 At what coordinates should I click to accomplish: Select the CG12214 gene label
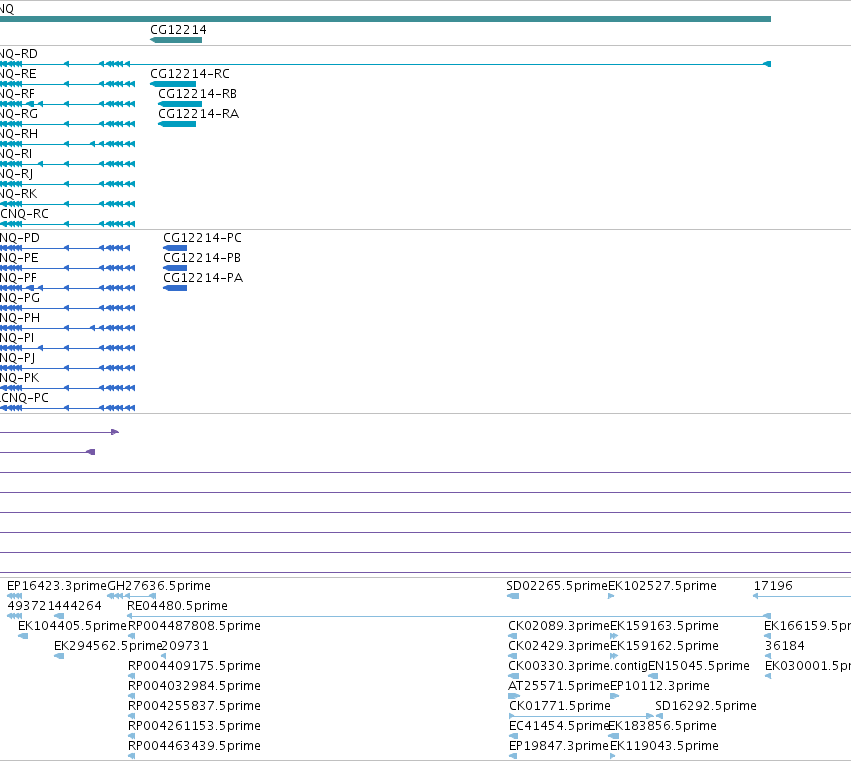click(178, 30)
